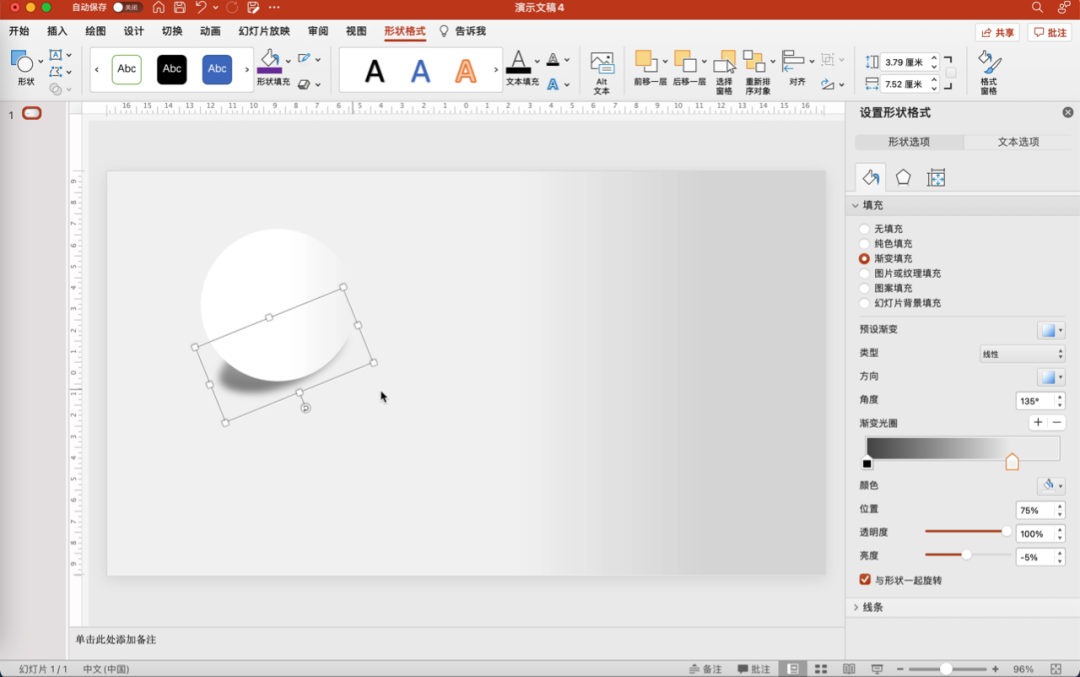
Task: Click the Alt Text icon in the ribbon
Action: (601, 70)
